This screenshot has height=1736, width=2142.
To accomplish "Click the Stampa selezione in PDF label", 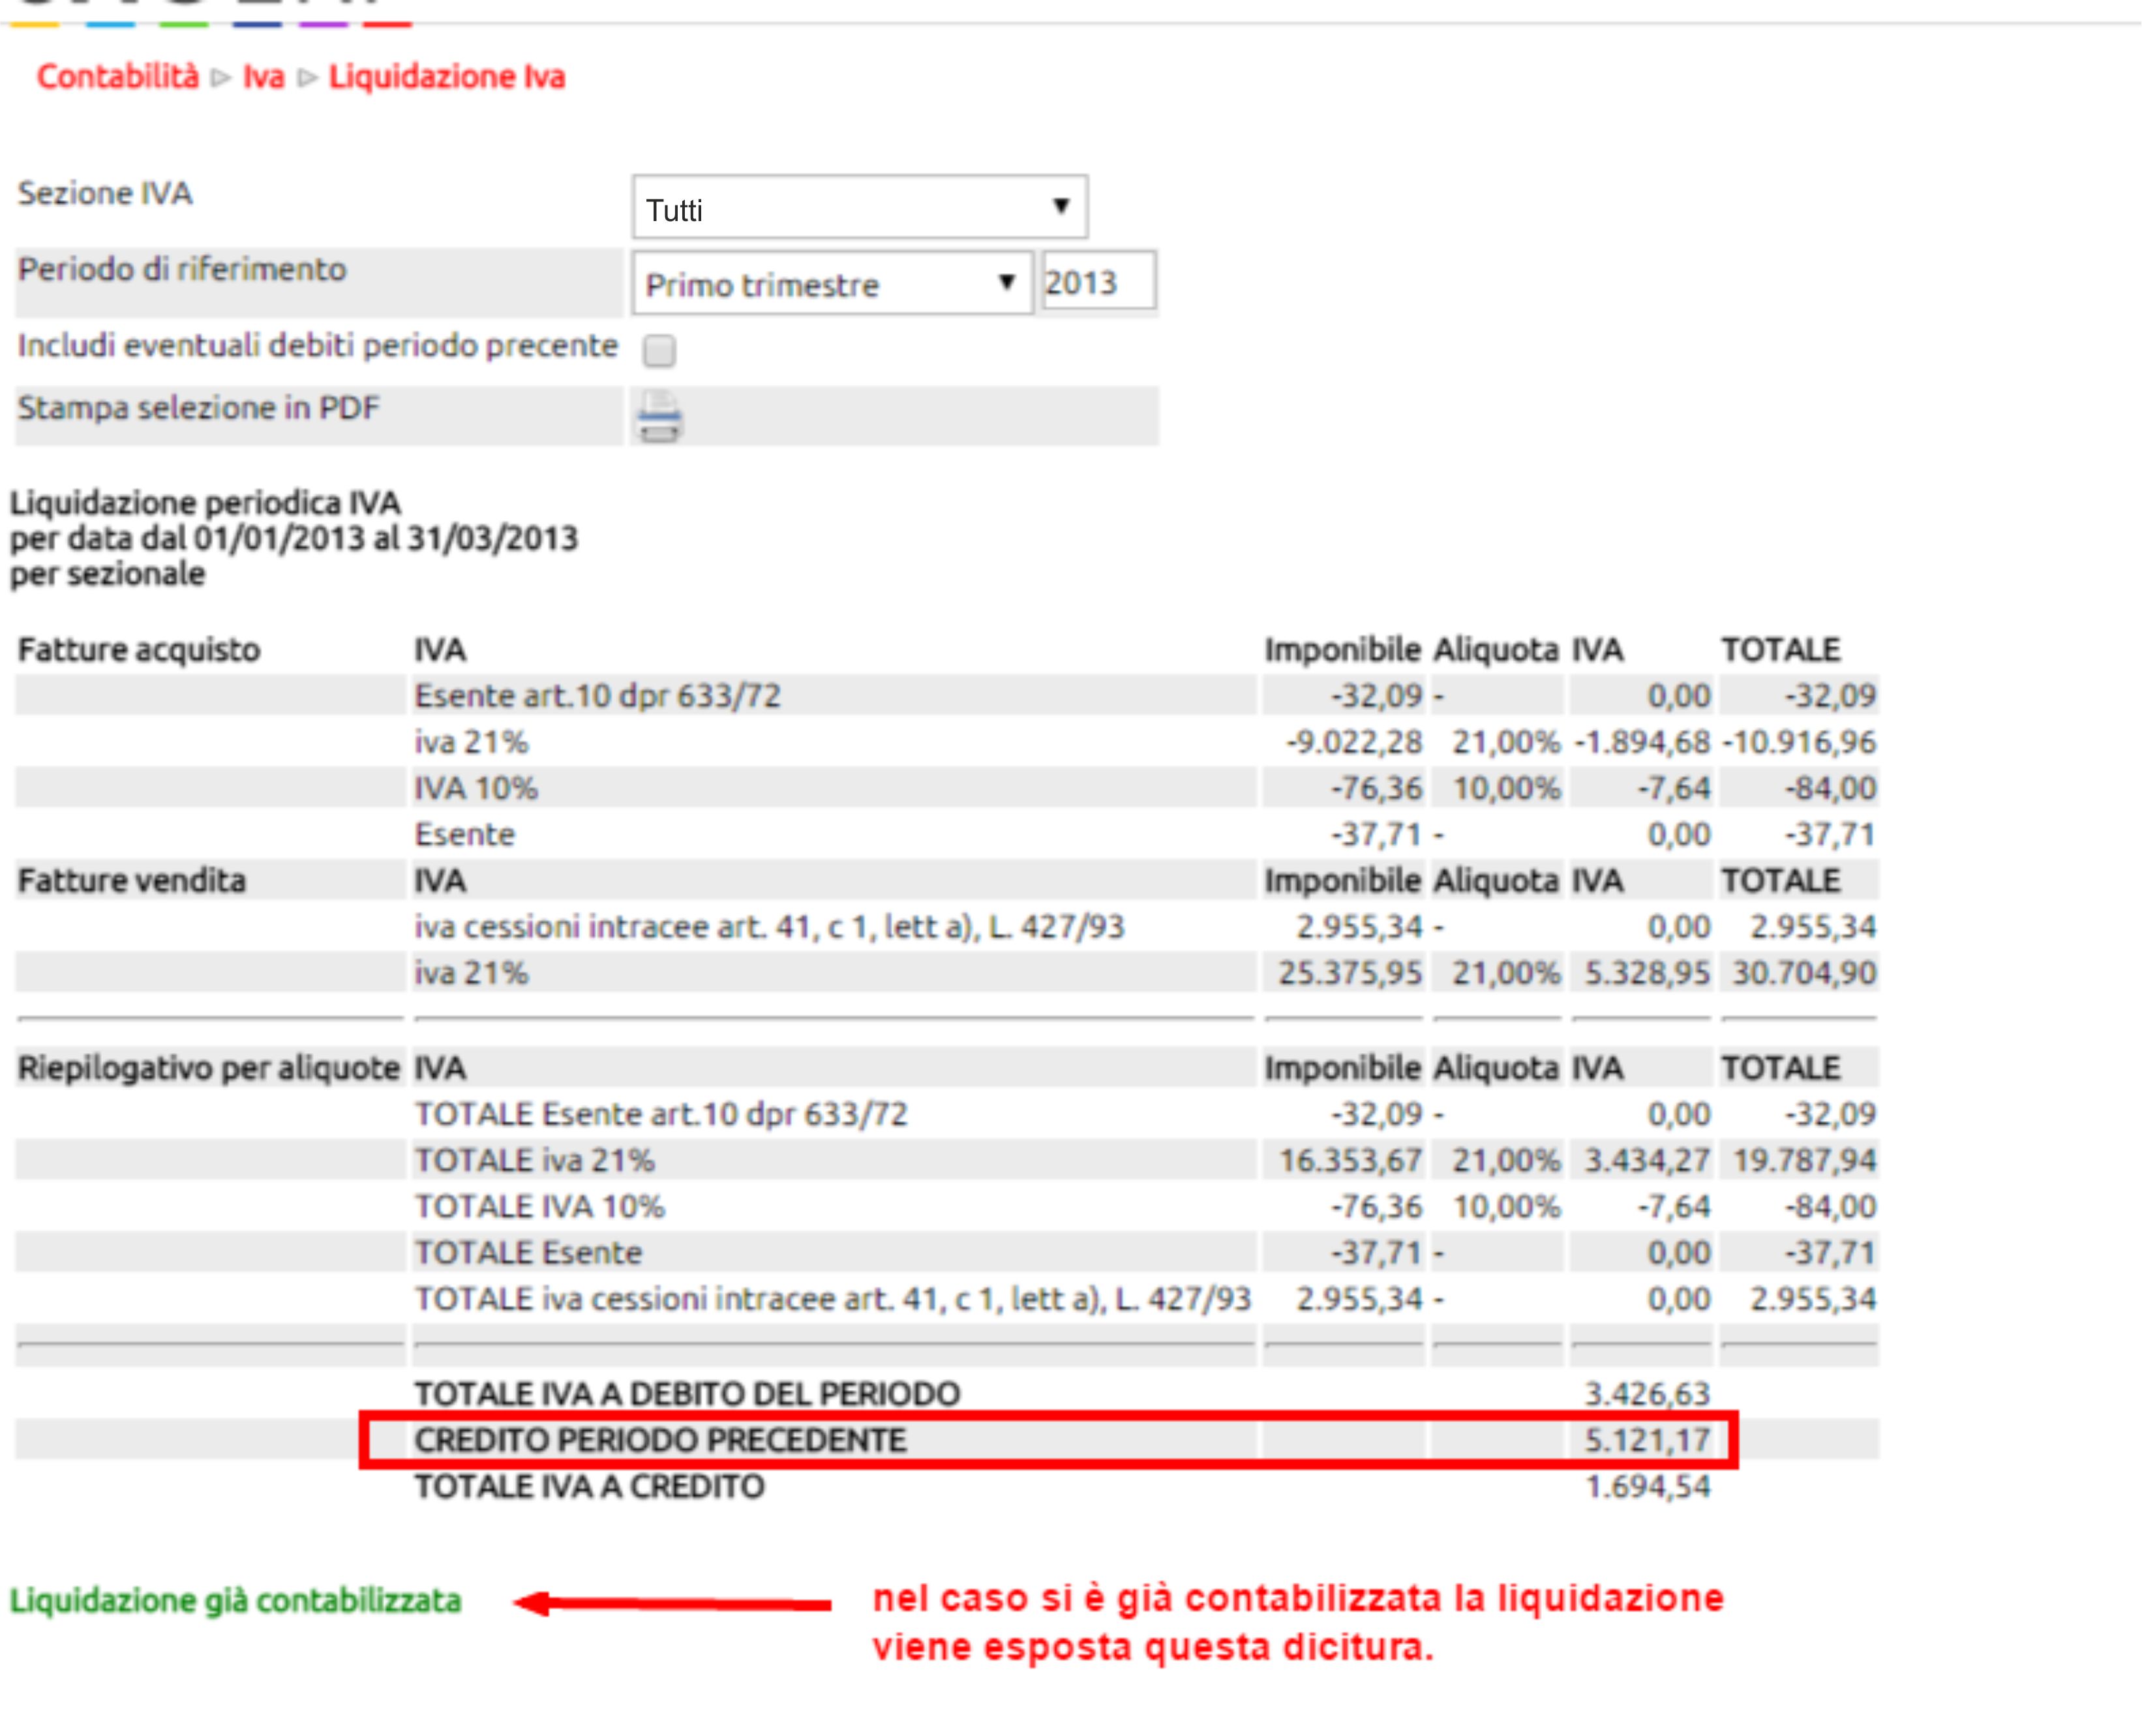I will click(x=199, y=408).
